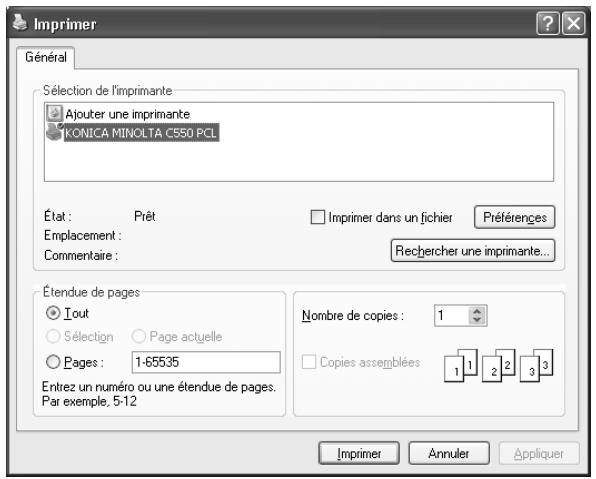The image size is (596, 479).
Task: Select the Tout radio button
Action: 53,313
